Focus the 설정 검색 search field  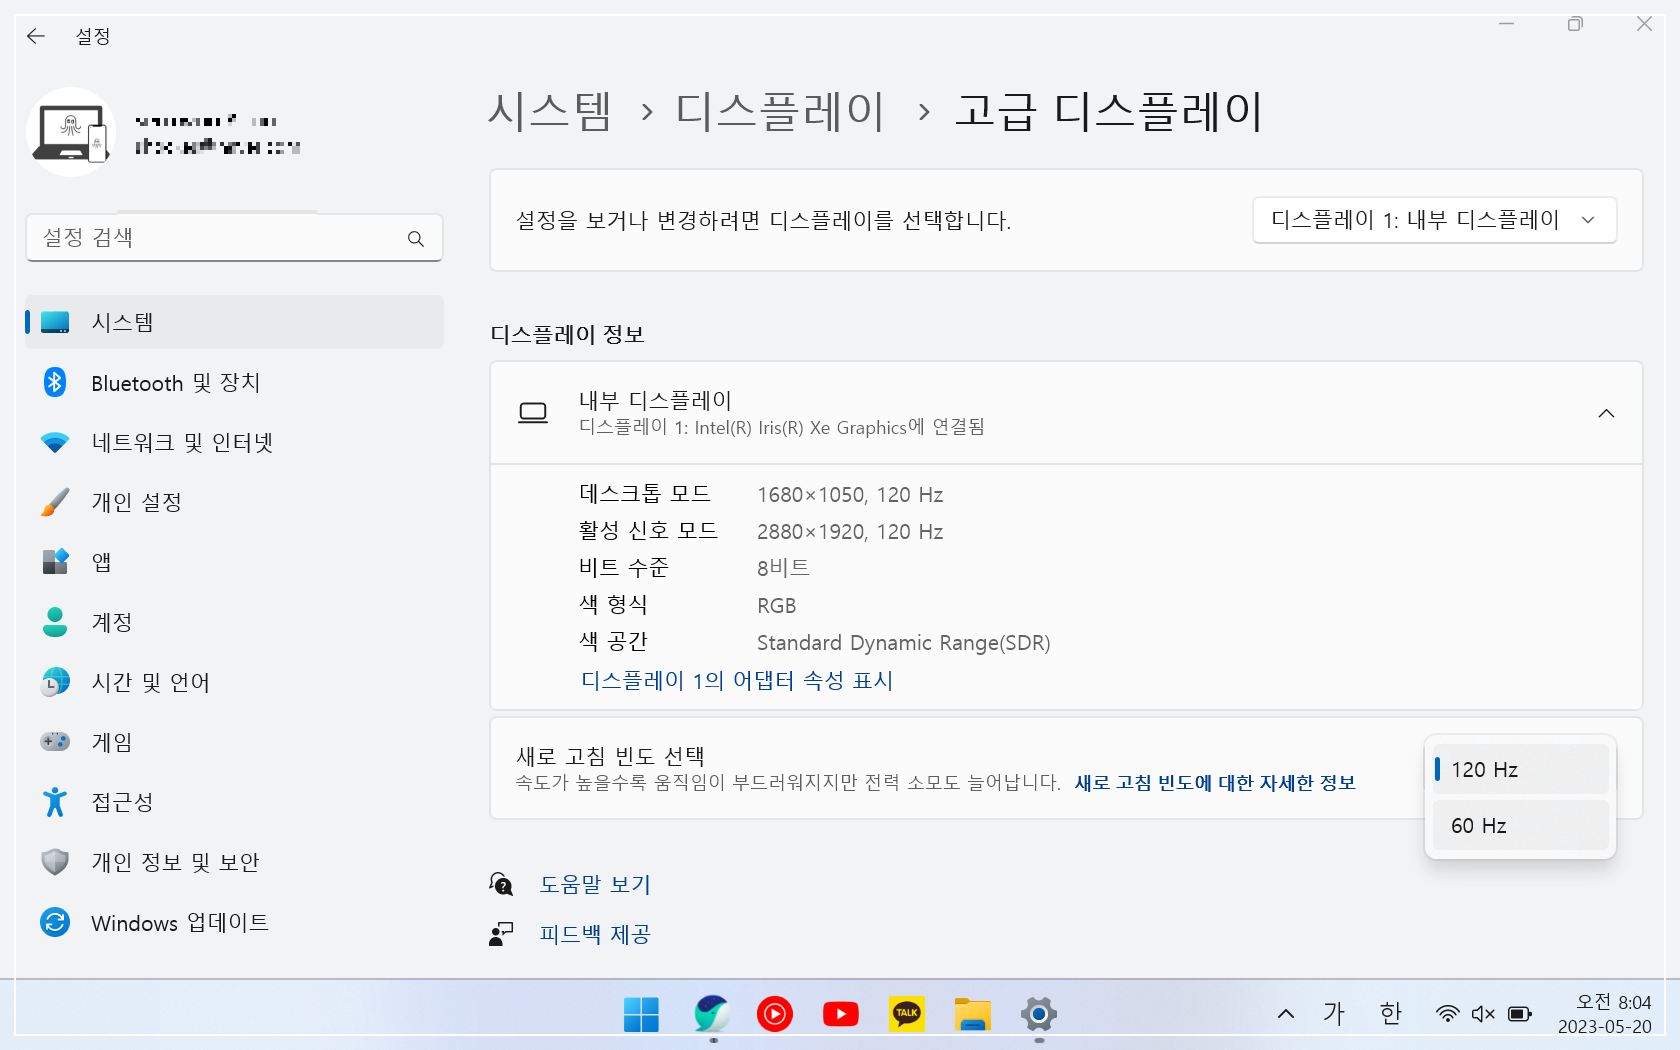pos(234,238)
